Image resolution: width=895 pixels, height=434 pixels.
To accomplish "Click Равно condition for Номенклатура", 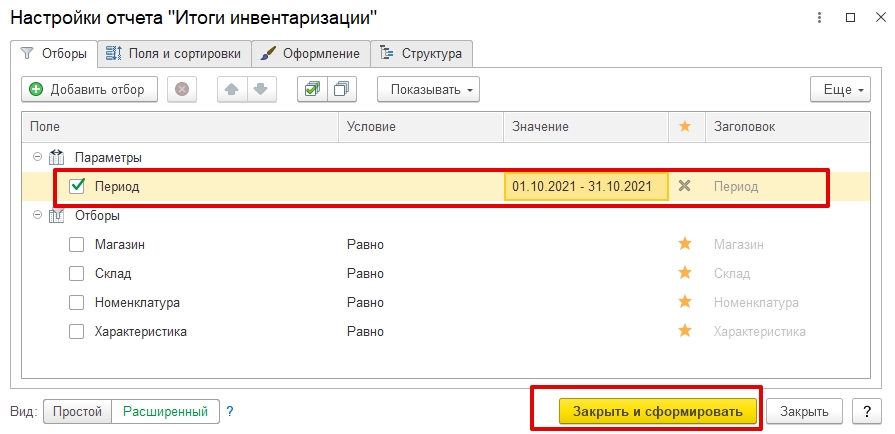I will tap(365, 303).
